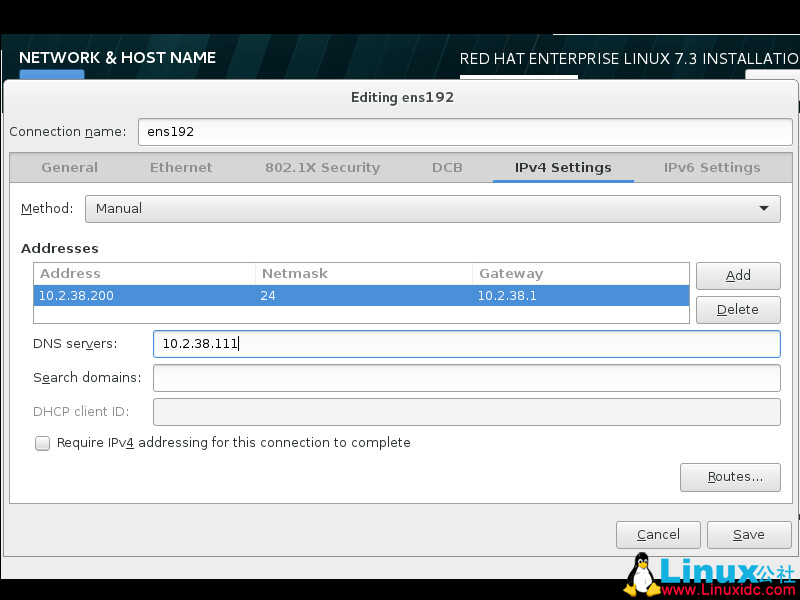This screenshot has width=800, height=600.
Task: Cancel editing the ens192 connection
Action: click(658, 535)
